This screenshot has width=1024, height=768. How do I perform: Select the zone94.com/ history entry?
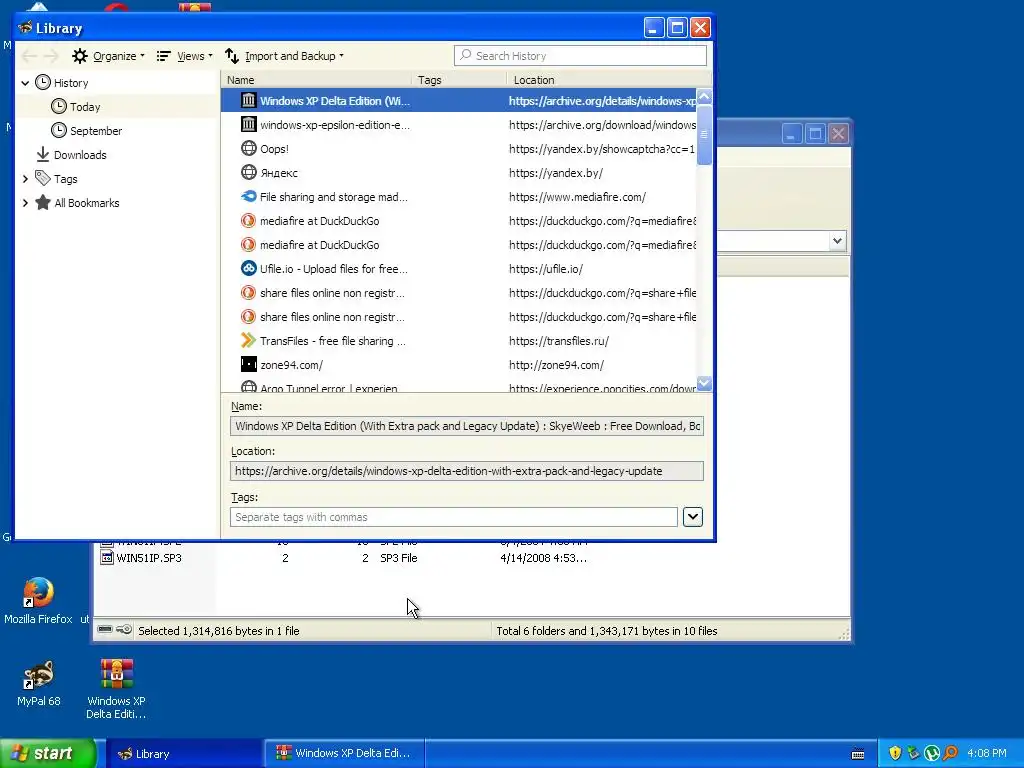(458, 365)
